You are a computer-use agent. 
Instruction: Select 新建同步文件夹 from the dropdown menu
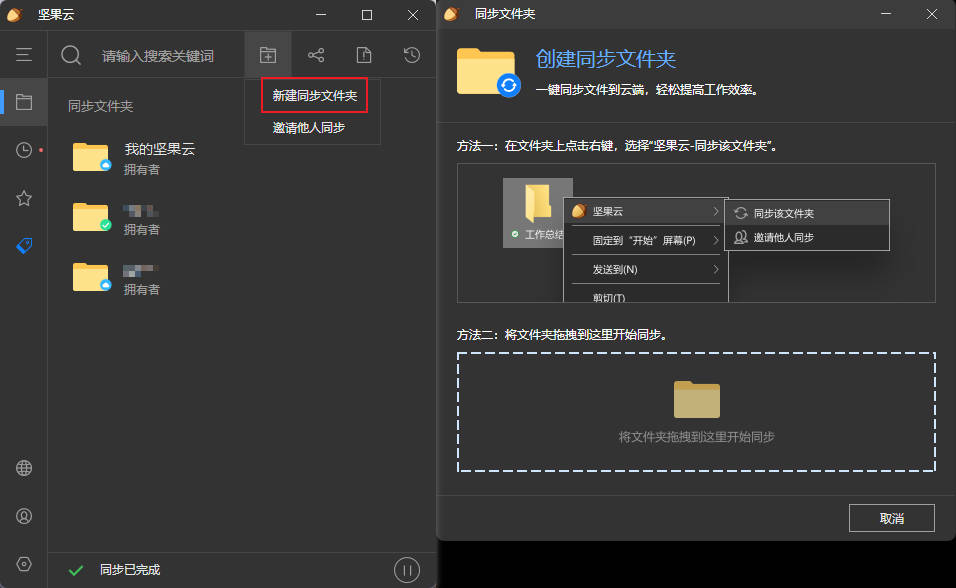tap(314, 96)
